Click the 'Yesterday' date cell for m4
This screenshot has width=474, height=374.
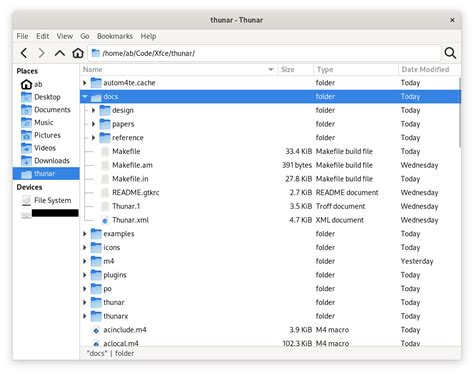(x=417, y=261)
